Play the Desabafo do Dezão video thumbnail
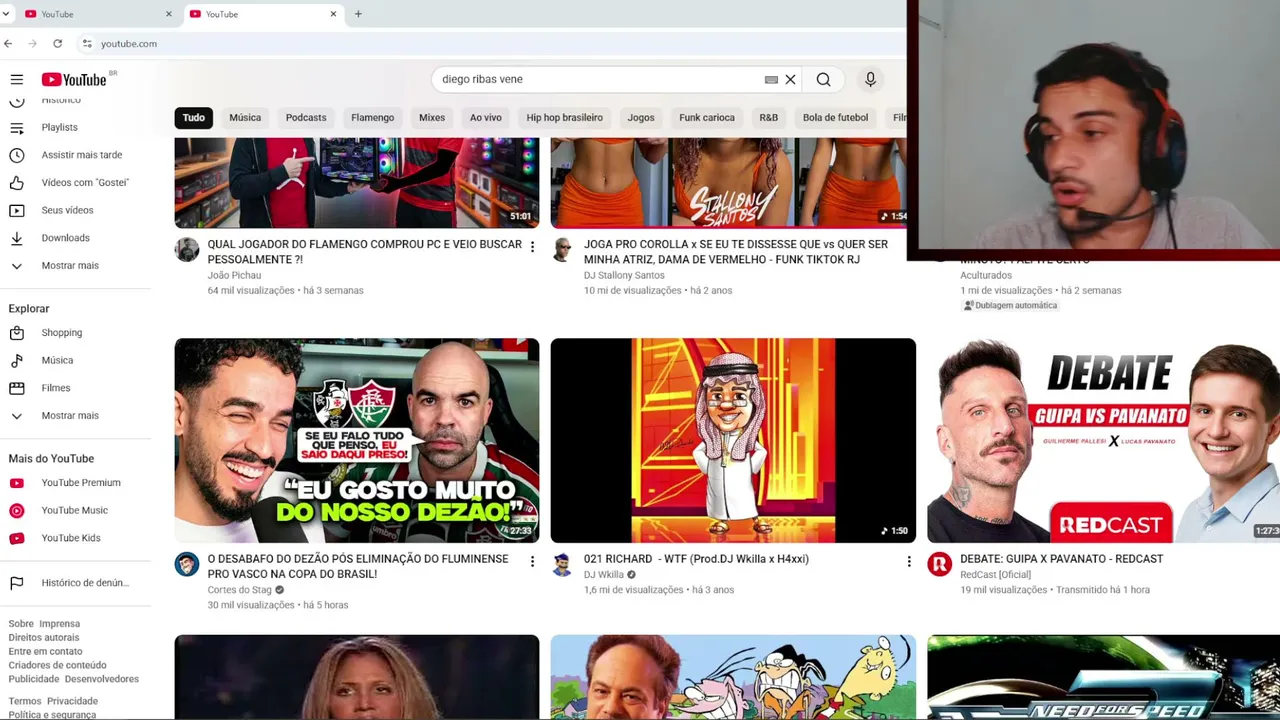This screenshot has width=1280, height=720. pos(357,441)
